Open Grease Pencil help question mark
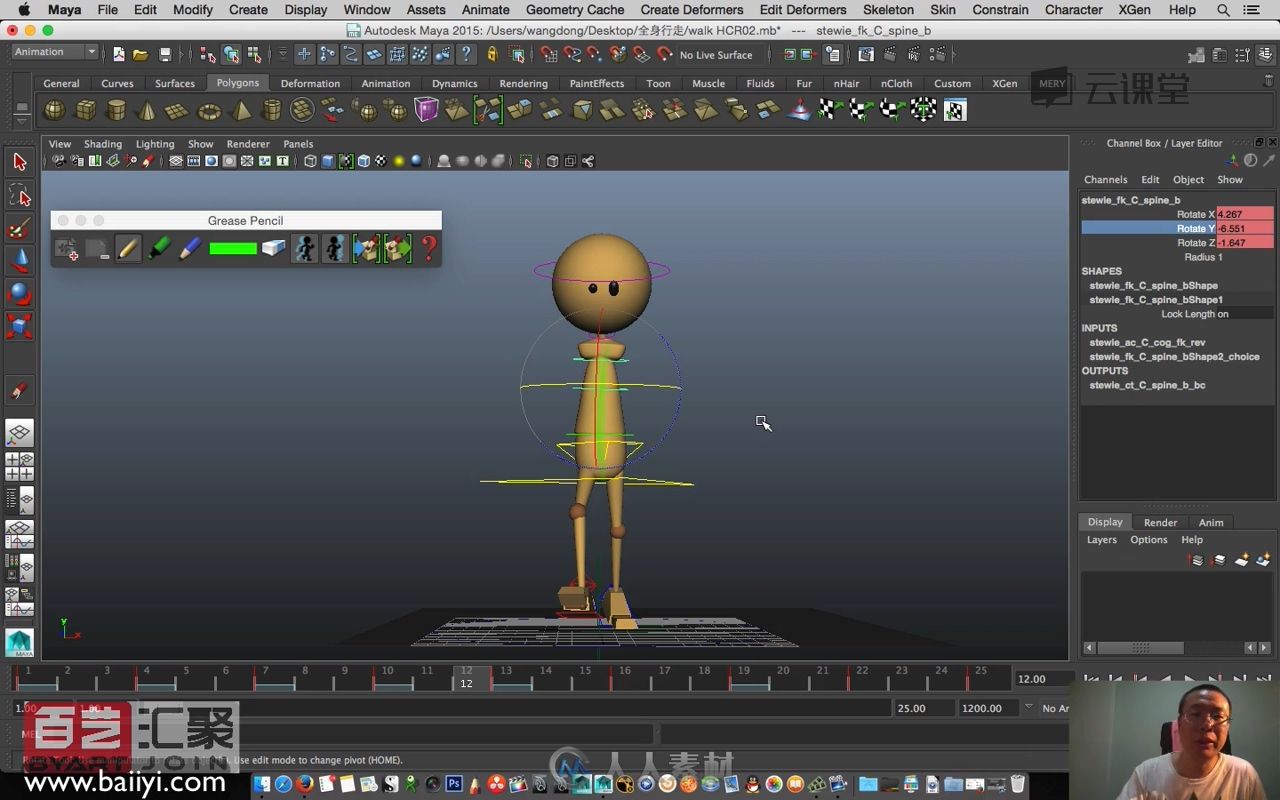 429,249
